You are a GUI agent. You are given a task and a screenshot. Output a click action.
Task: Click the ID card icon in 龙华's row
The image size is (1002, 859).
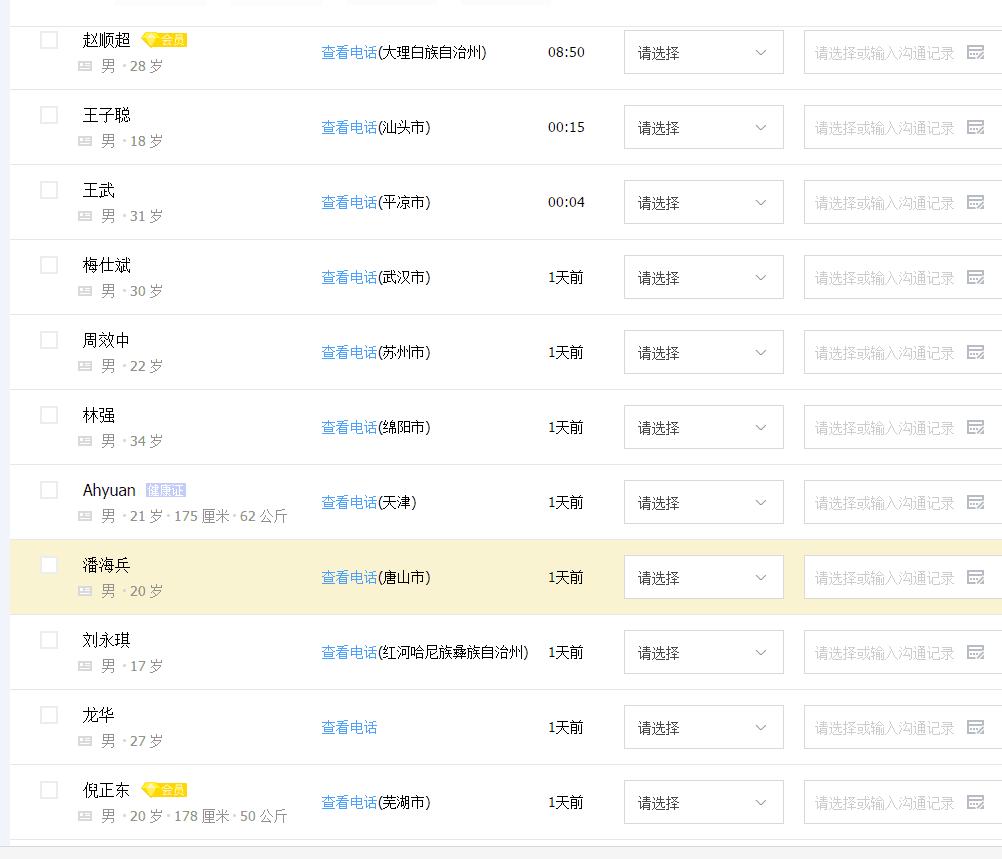84,741
